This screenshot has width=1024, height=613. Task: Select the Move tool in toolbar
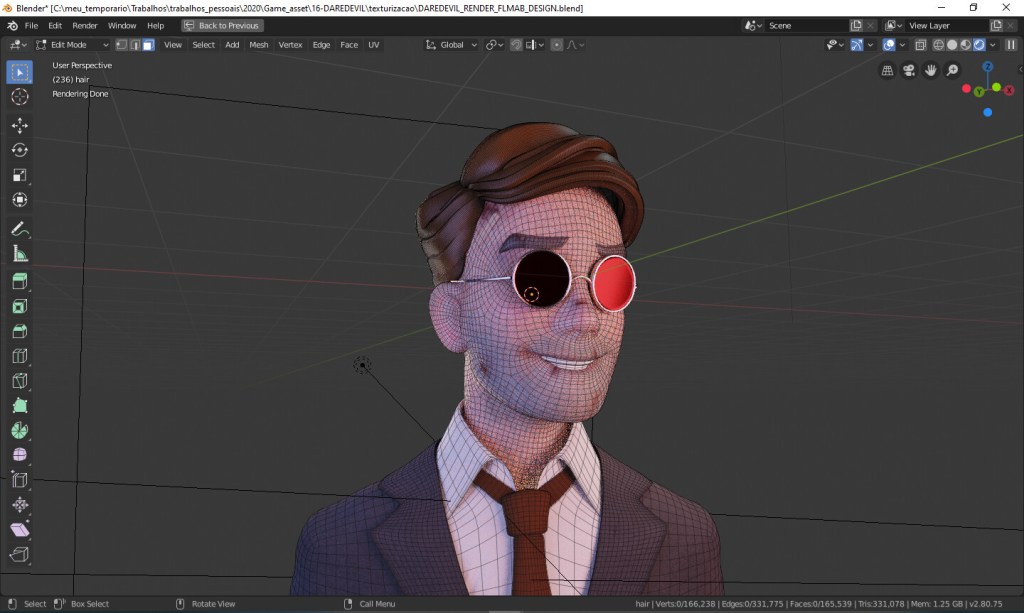click(19, 125)
